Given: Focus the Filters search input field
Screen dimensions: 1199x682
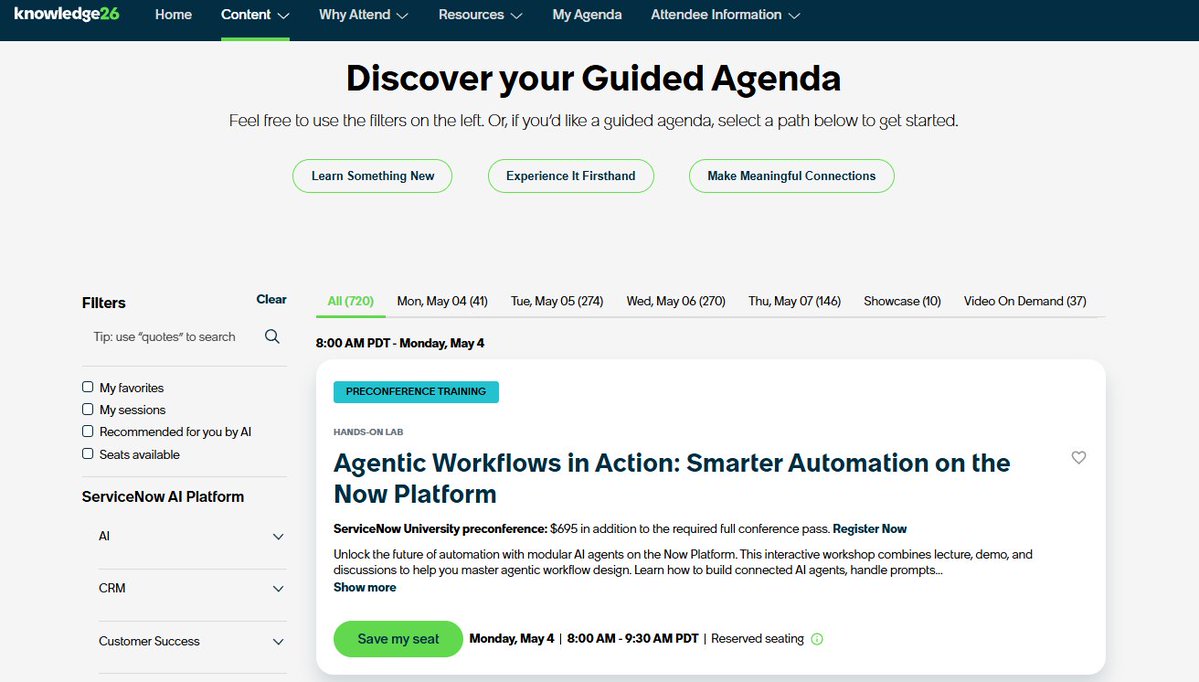Looking at the screenshot, I should coord(174,336).
